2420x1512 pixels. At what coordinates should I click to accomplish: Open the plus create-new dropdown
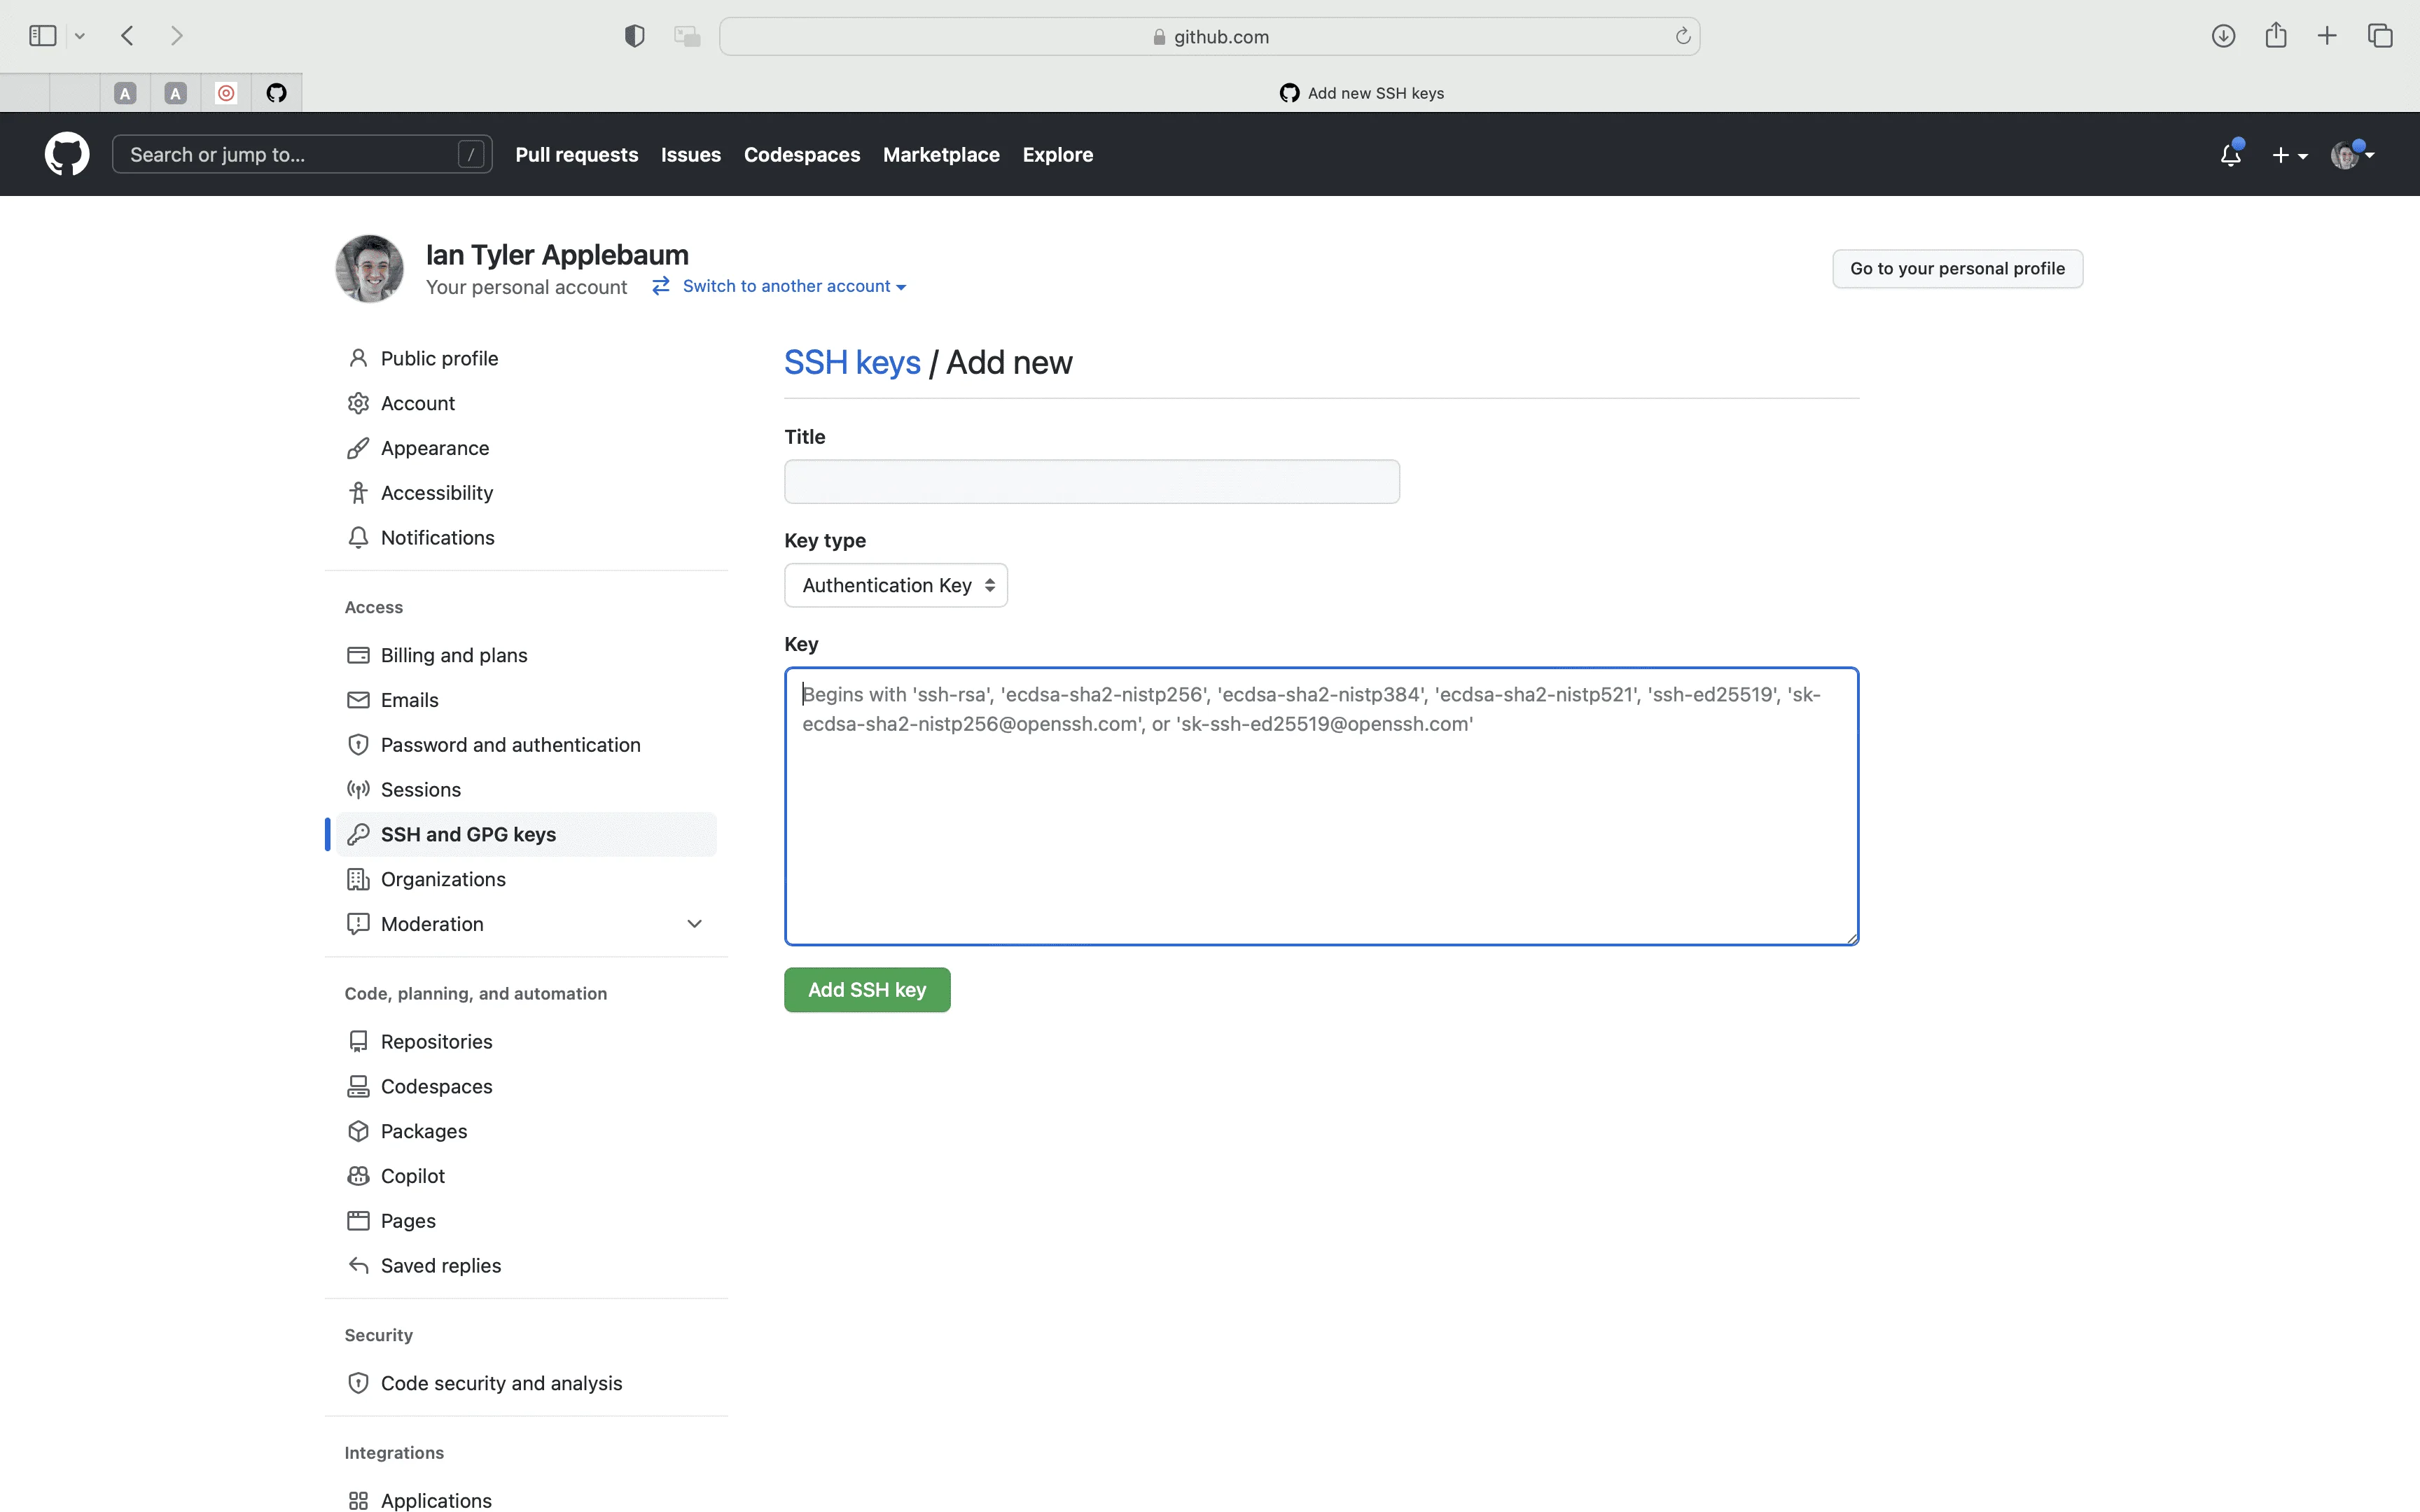pos(2289,155)
